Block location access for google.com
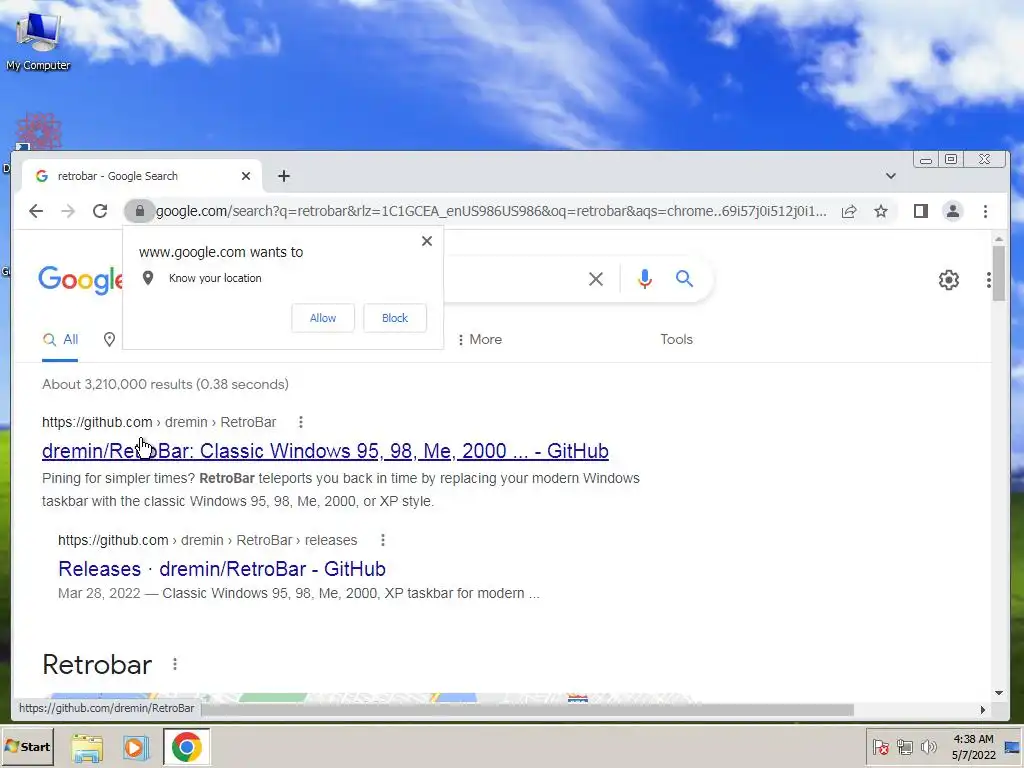The image size is (1024, 768). click(x=394, y=318)
